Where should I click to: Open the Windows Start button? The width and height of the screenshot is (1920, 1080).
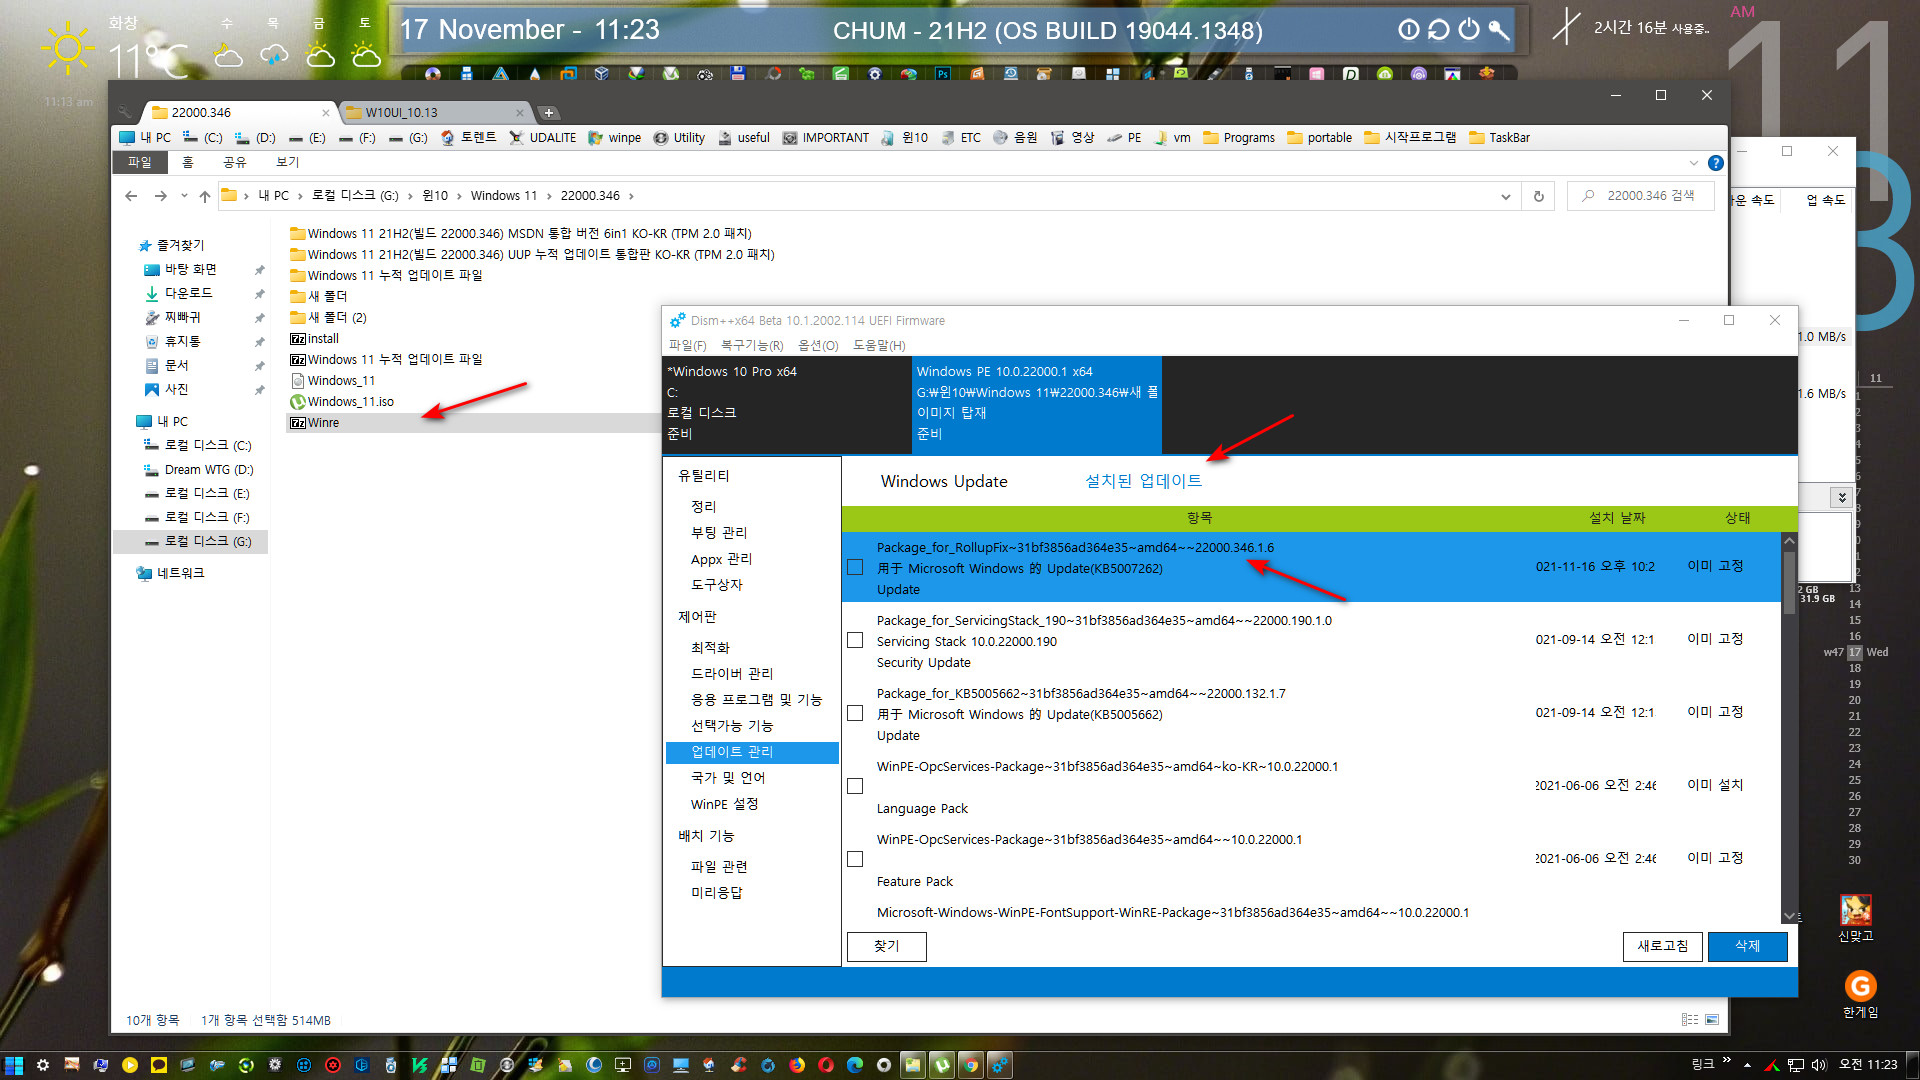(x=13, y=1065)
